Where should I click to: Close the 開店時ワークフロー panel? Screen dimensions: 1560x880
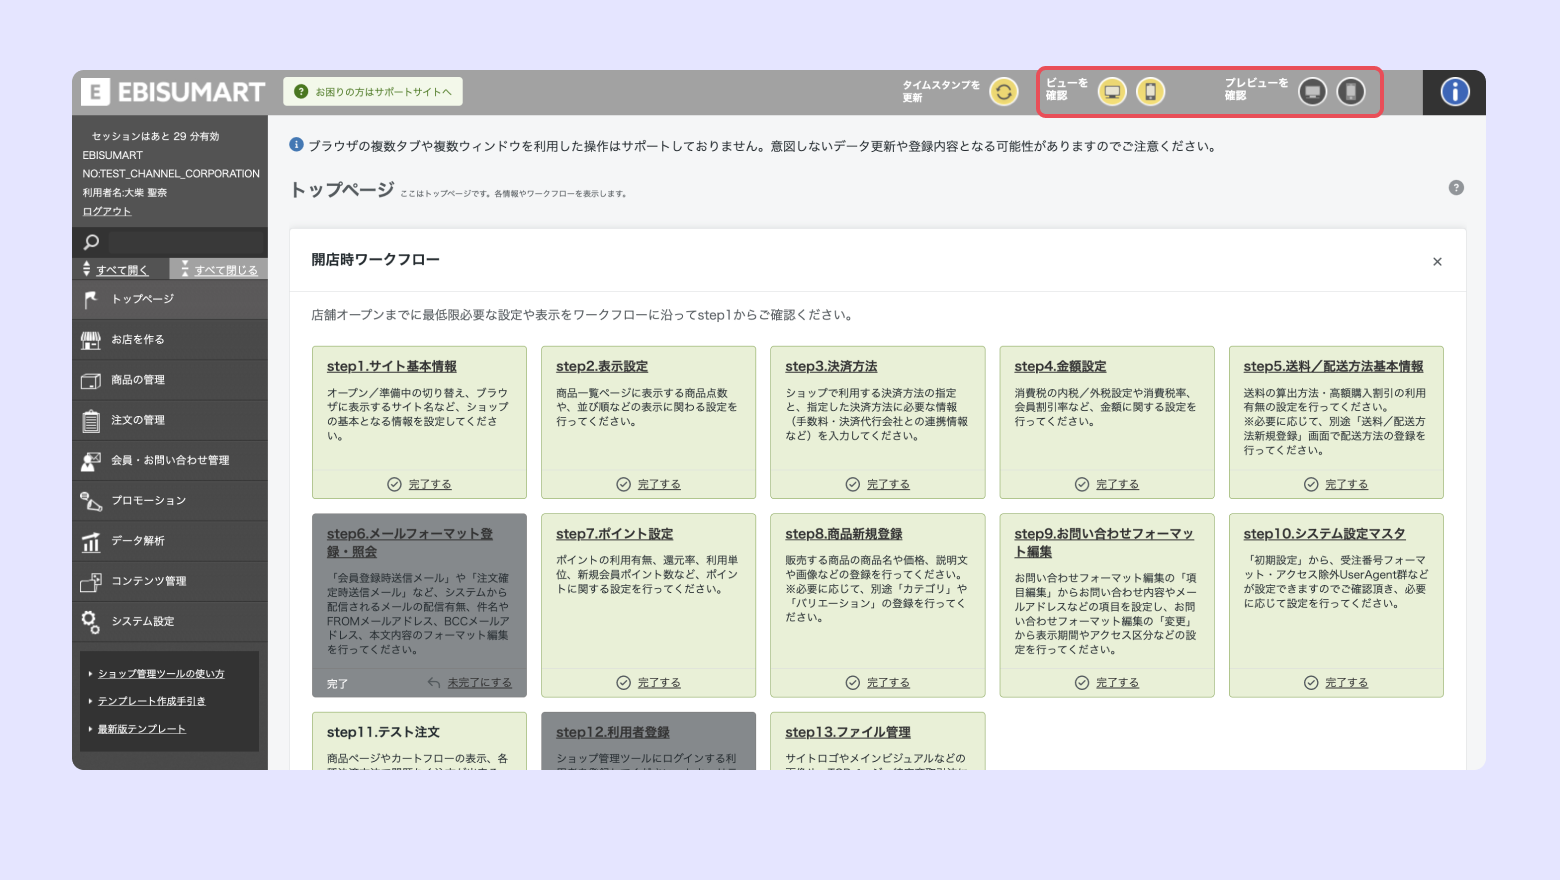tap(1437, 262)
